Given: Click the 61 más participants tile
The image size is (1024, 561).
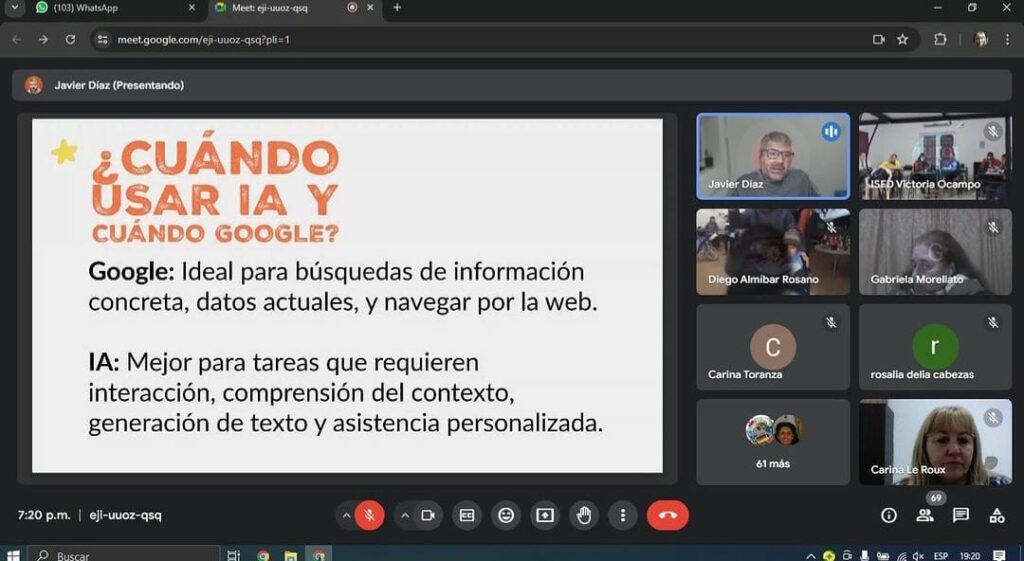Looking at the screenshot, I should coord(773,442).
